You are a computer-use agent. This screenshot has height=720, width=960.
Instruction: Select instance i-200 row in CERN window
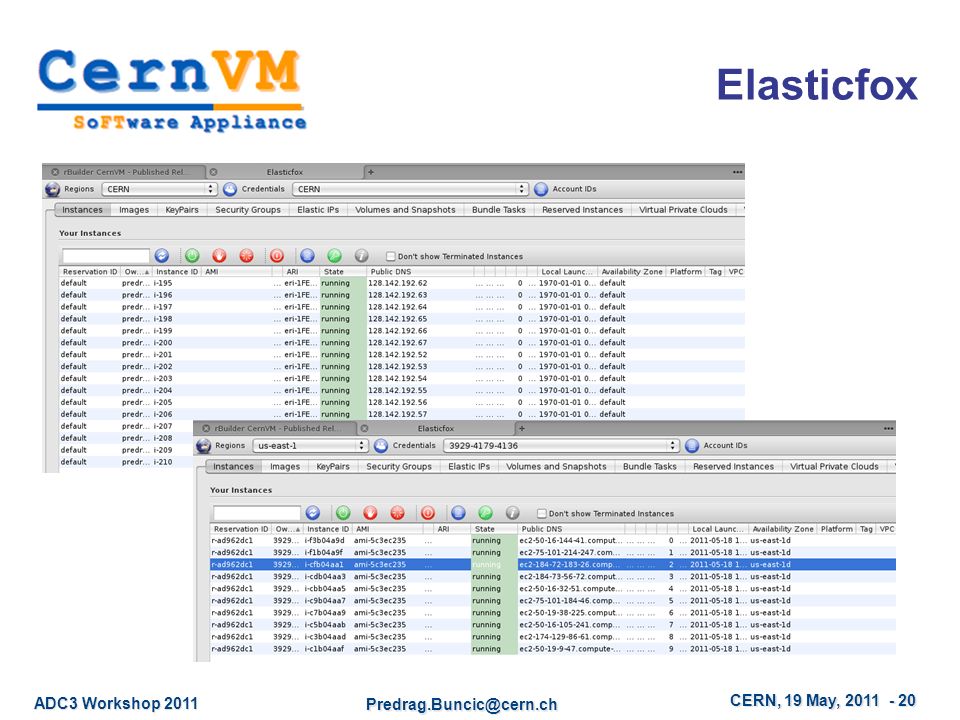click(402, 343)
